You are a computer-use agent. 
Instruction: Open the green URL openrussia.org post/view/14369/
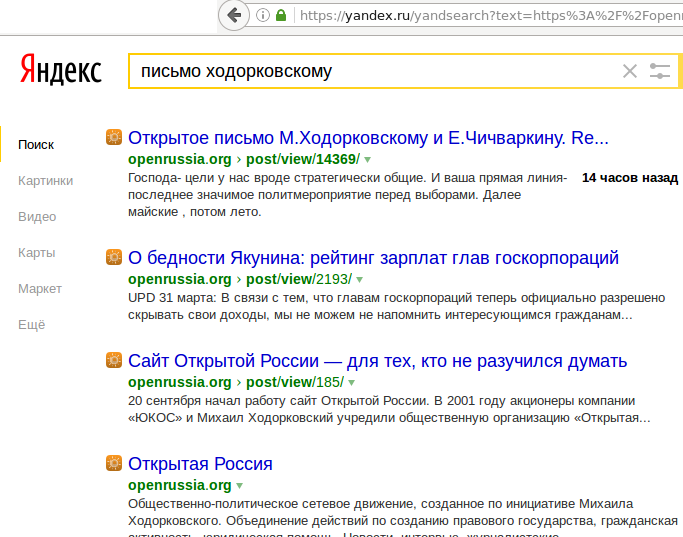click(x=244, y=159)
